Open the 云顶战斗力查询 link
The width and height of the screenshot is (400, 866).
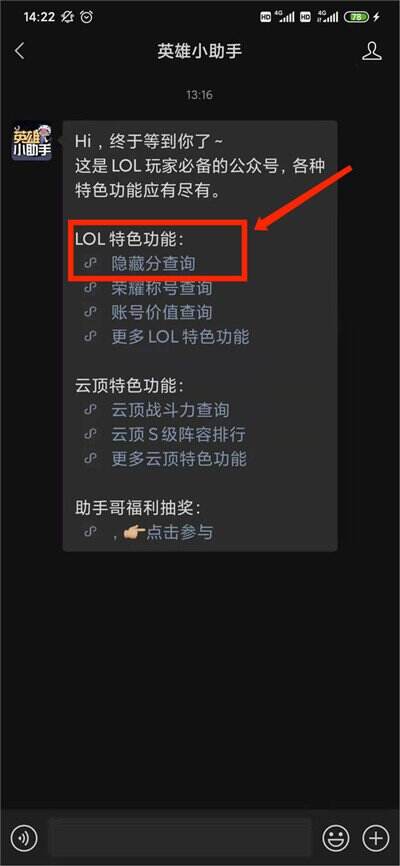170,410
